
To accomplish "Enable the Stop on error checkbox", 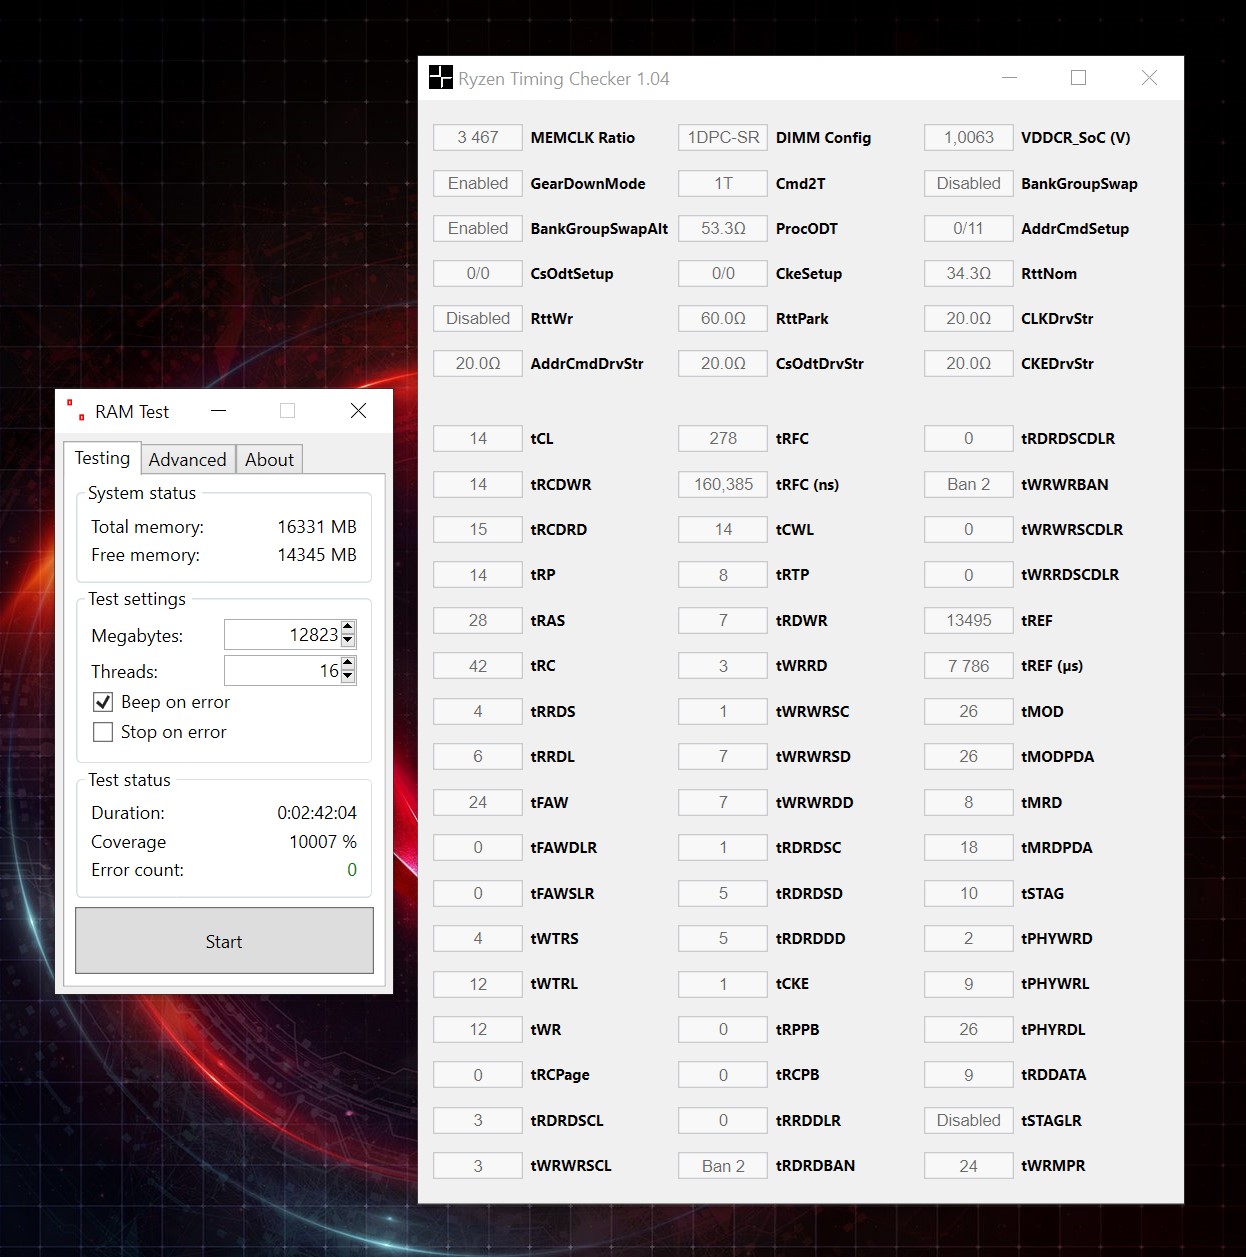I will pyautogui.click(x=102, y=732).
